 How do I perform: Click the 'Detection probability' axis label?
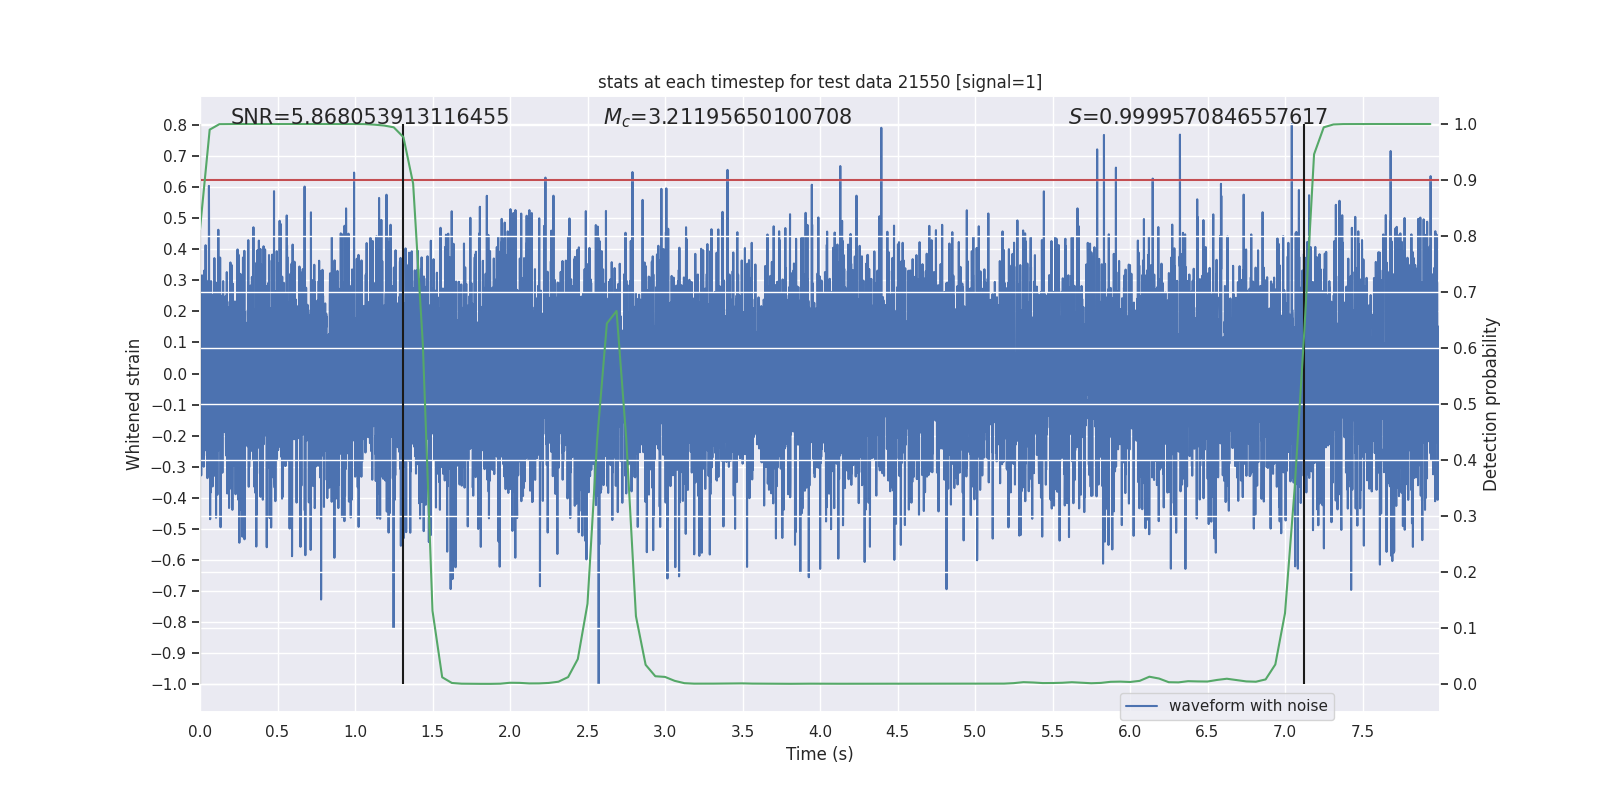[1491, 404]
